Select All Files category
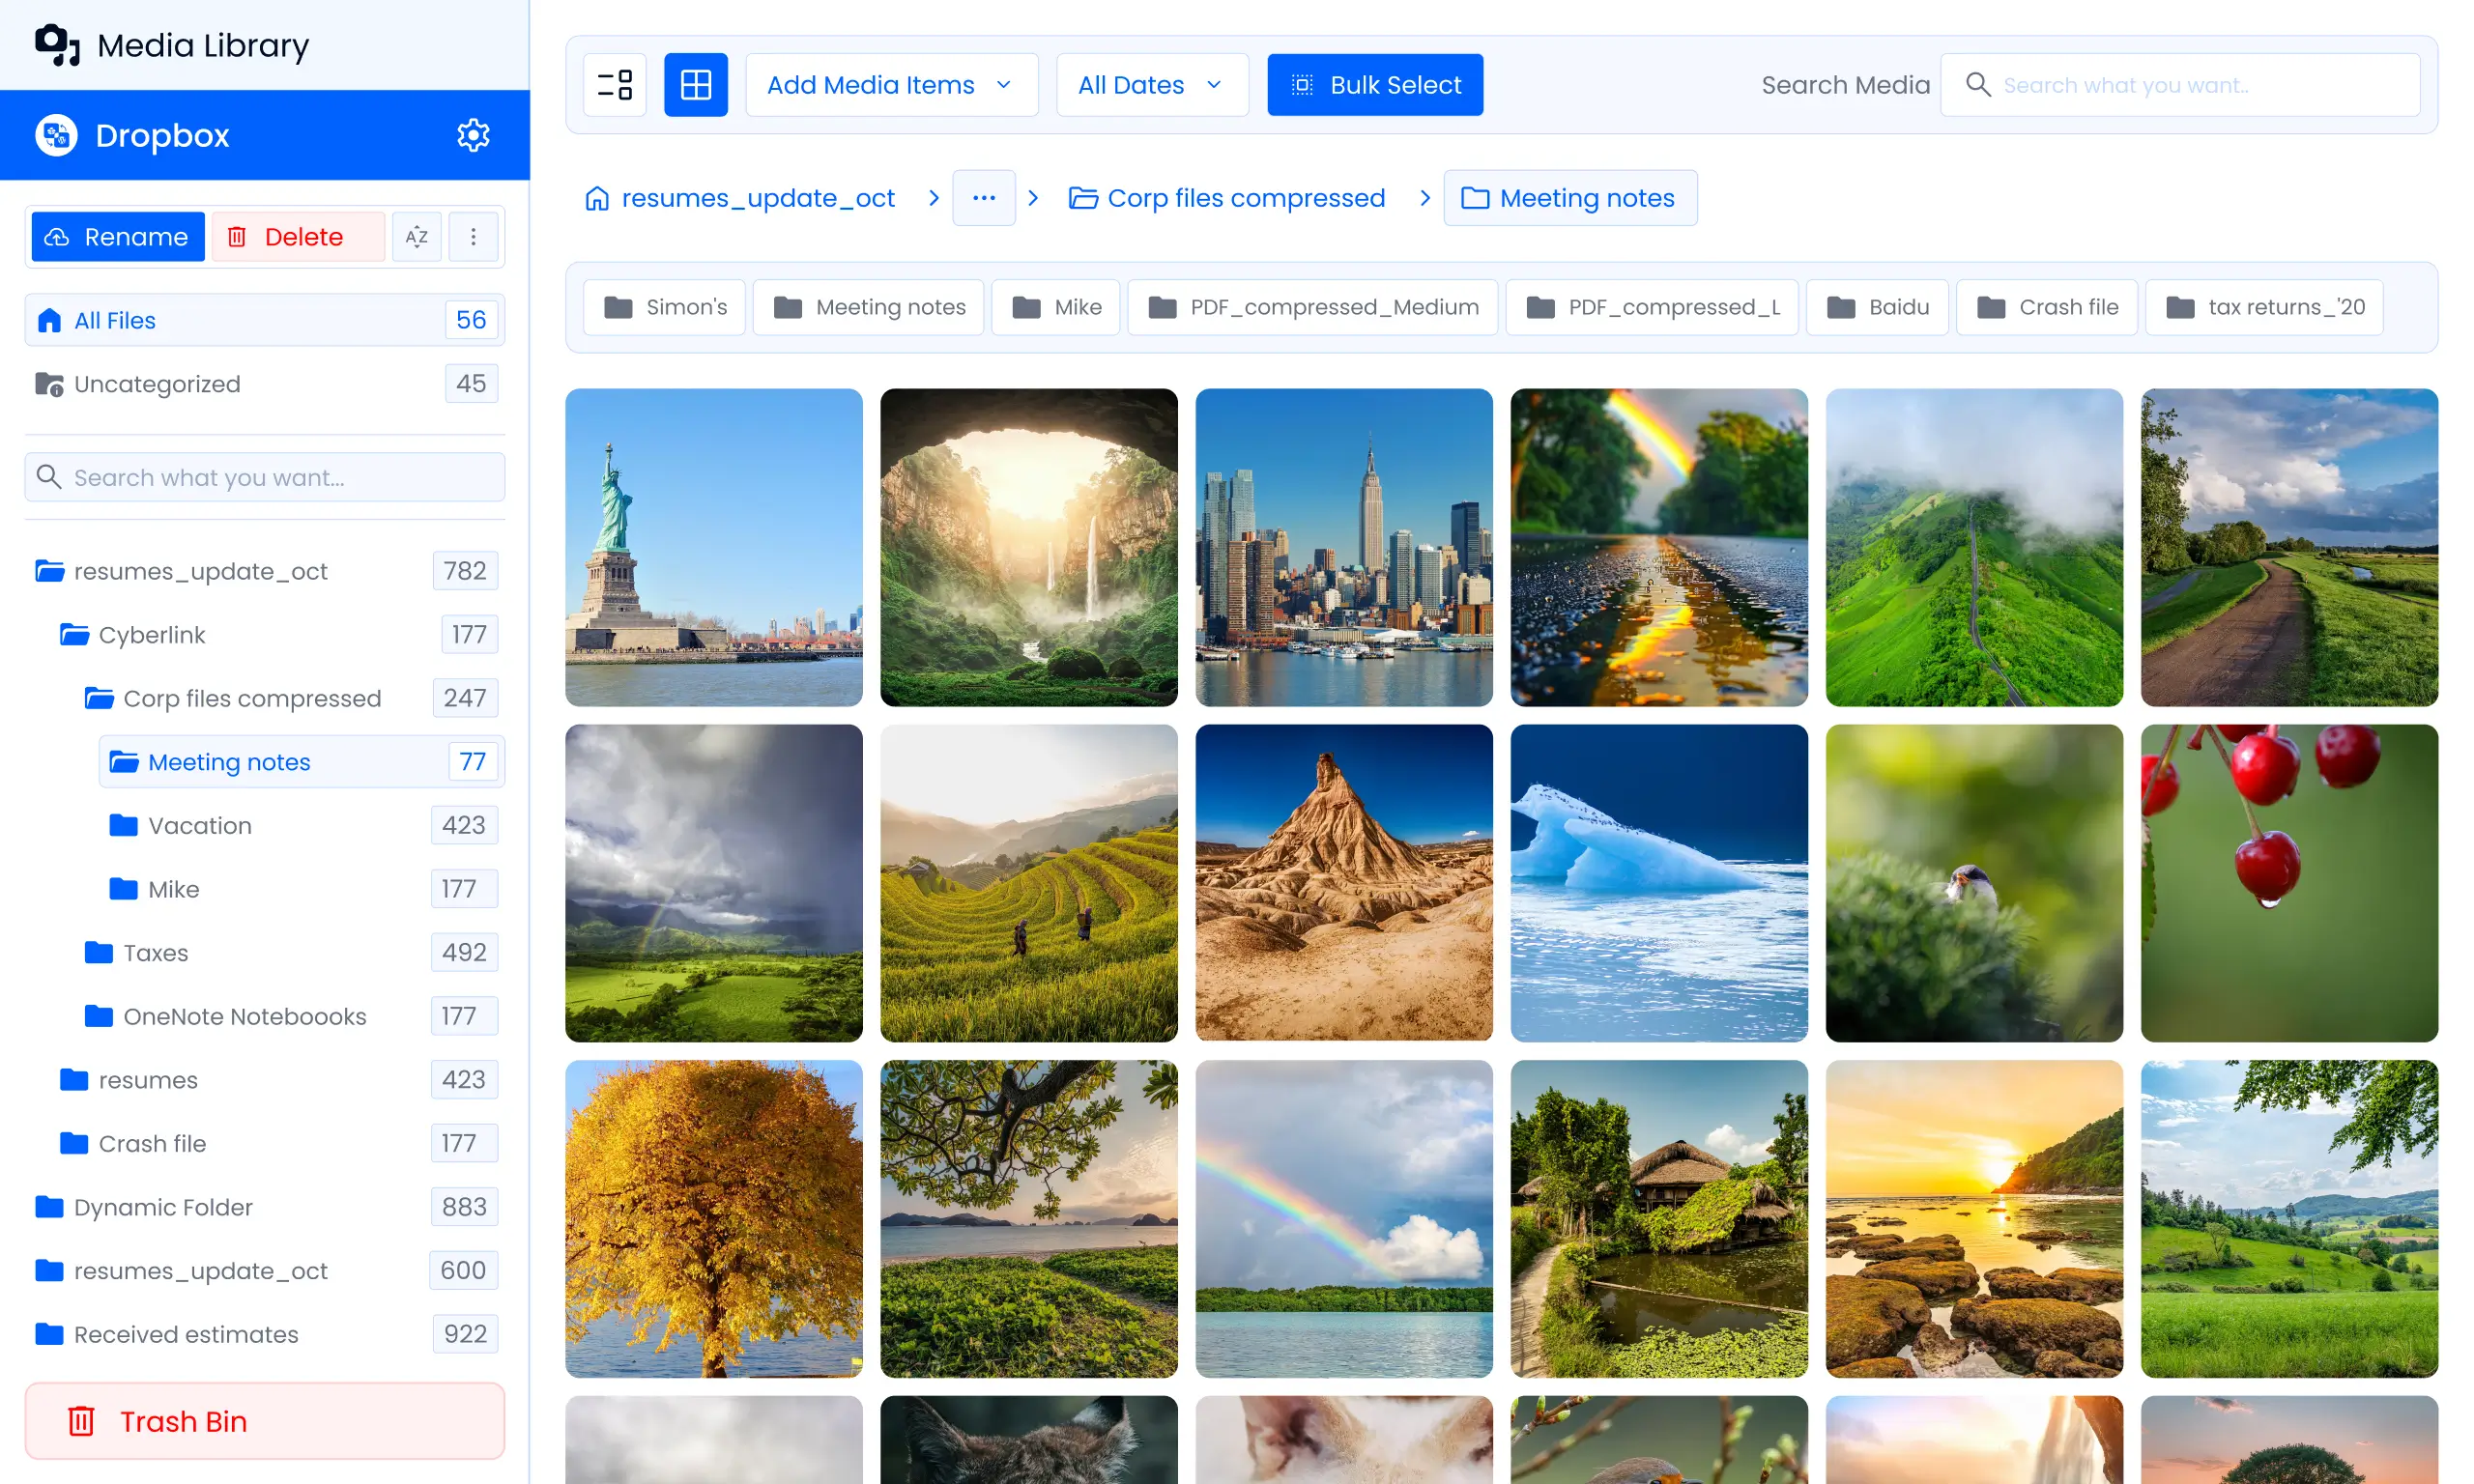Image resolution: width=2474 pixels, height=1484 pixels. pyautogui.click(x=265, y=320)
